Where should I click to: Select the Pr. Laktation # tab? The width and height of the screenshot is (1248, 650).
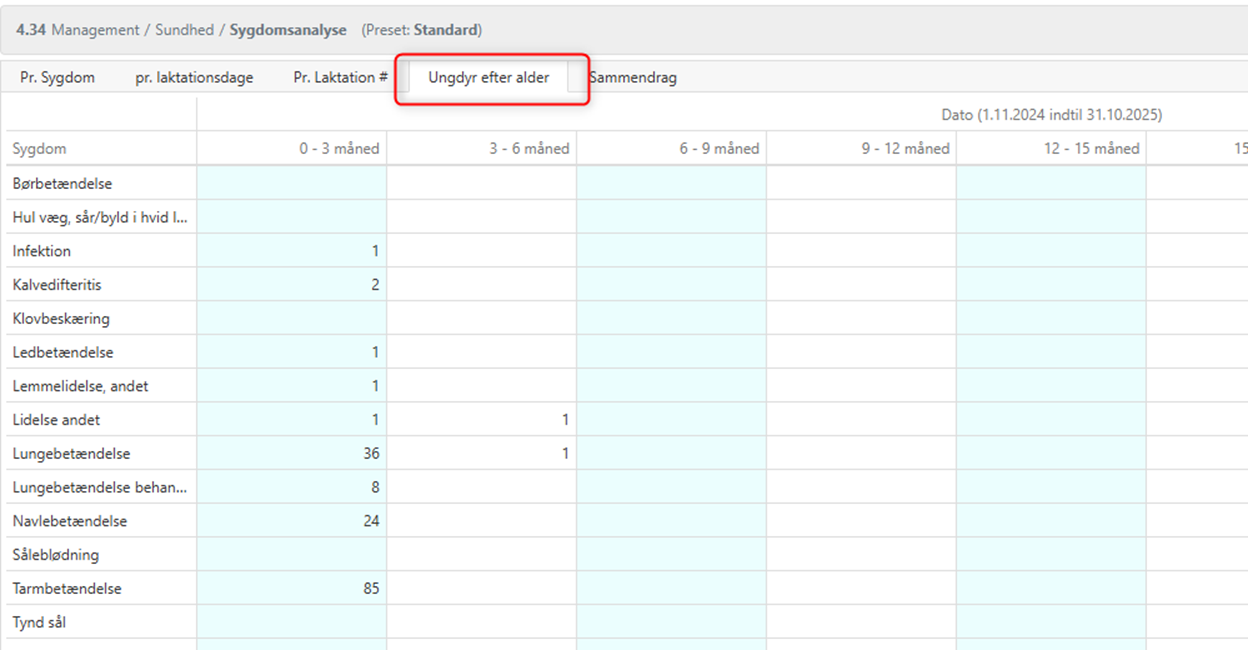[340, 77]
